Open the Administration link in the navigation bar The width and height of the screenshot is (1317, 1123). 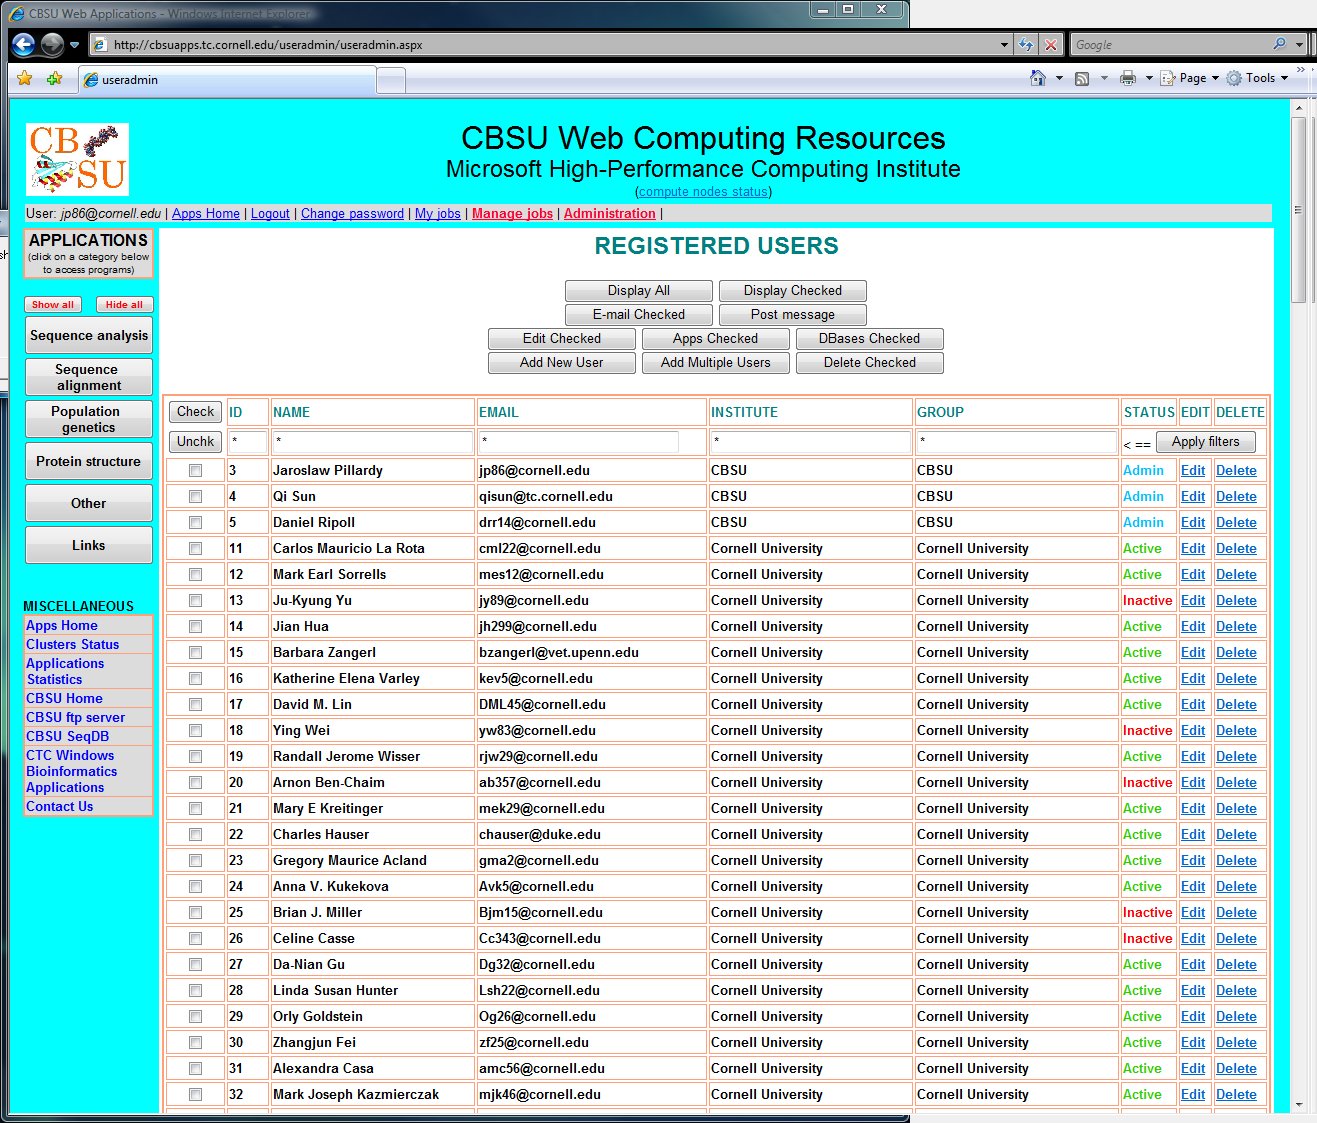[609, 213]
